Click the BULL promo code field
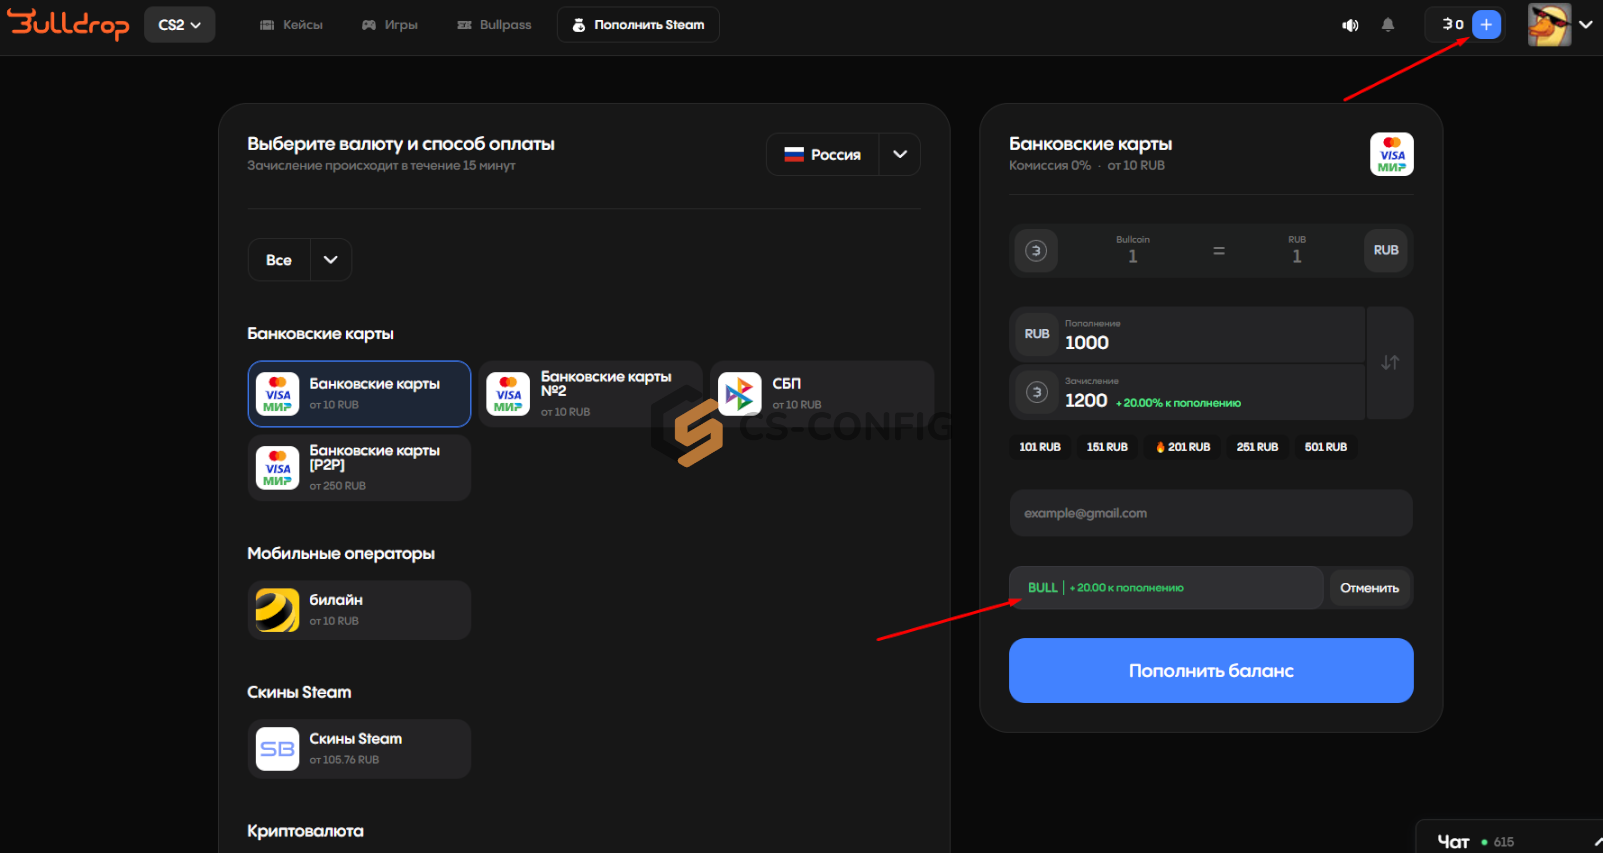The width and height of the screenshot is (1603, 853). [1167, 588]
